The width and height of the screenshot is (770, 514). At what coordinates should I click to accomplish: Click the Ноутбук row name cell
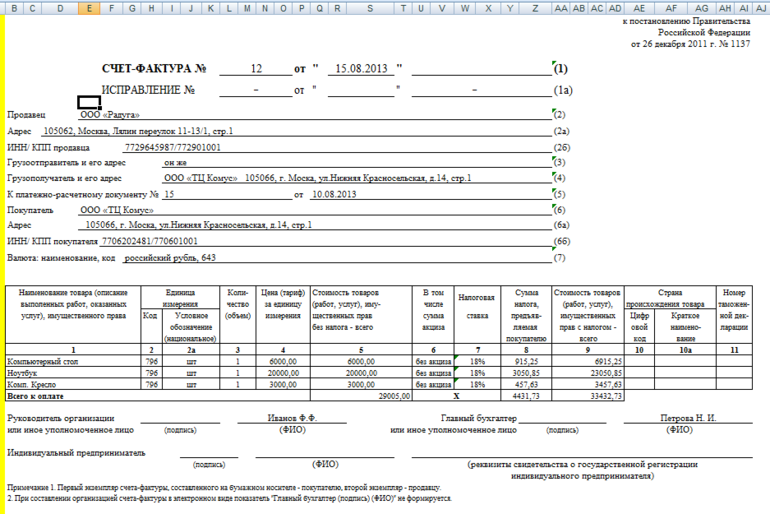point(71,372)
